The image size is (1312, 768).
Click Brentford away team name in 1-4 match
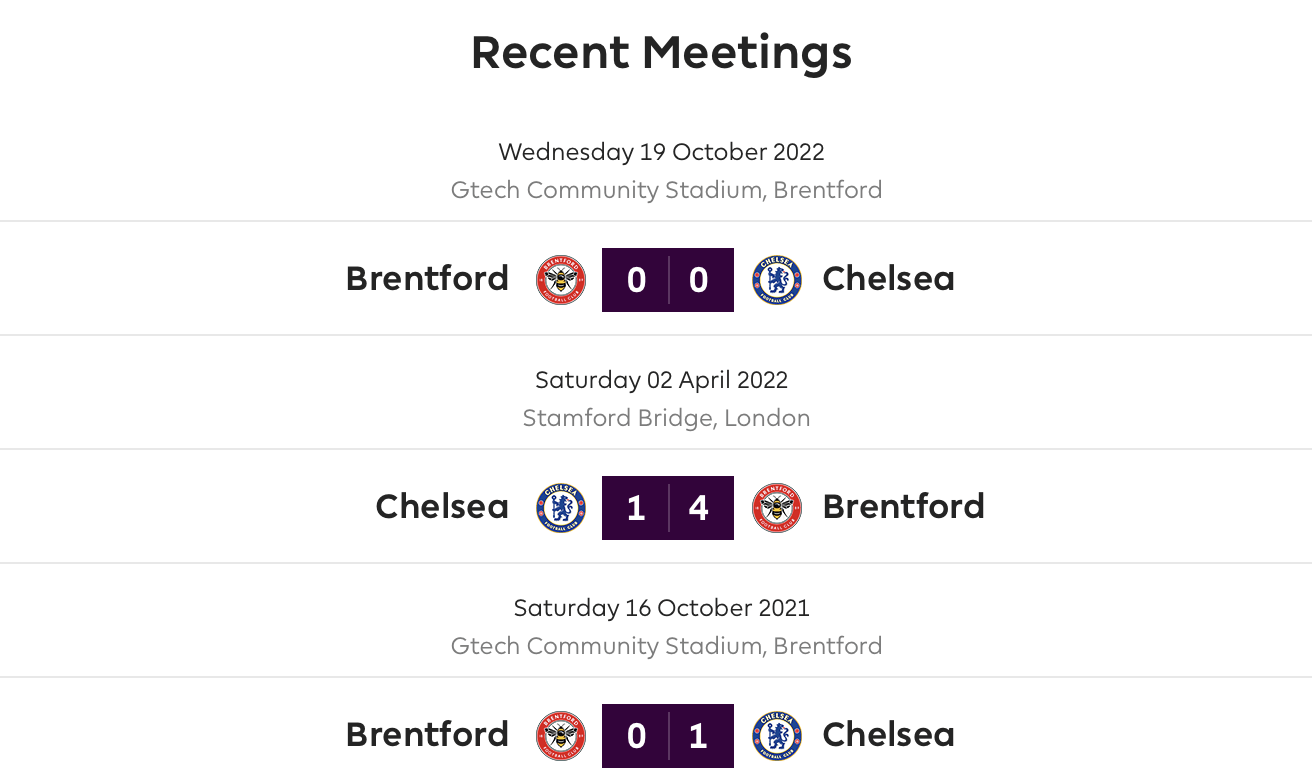point(903,507)
